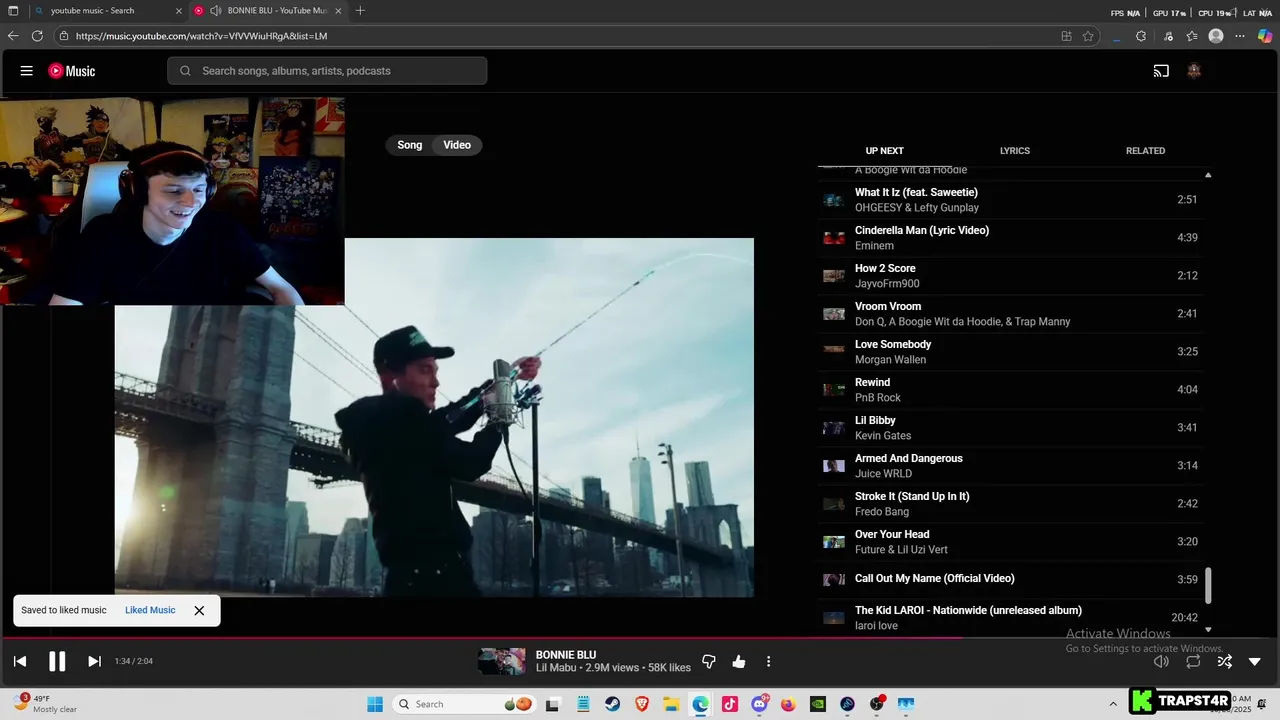Open the favorites list icon
This screenshot has width=1280, height=720.
coord(1192,36)
